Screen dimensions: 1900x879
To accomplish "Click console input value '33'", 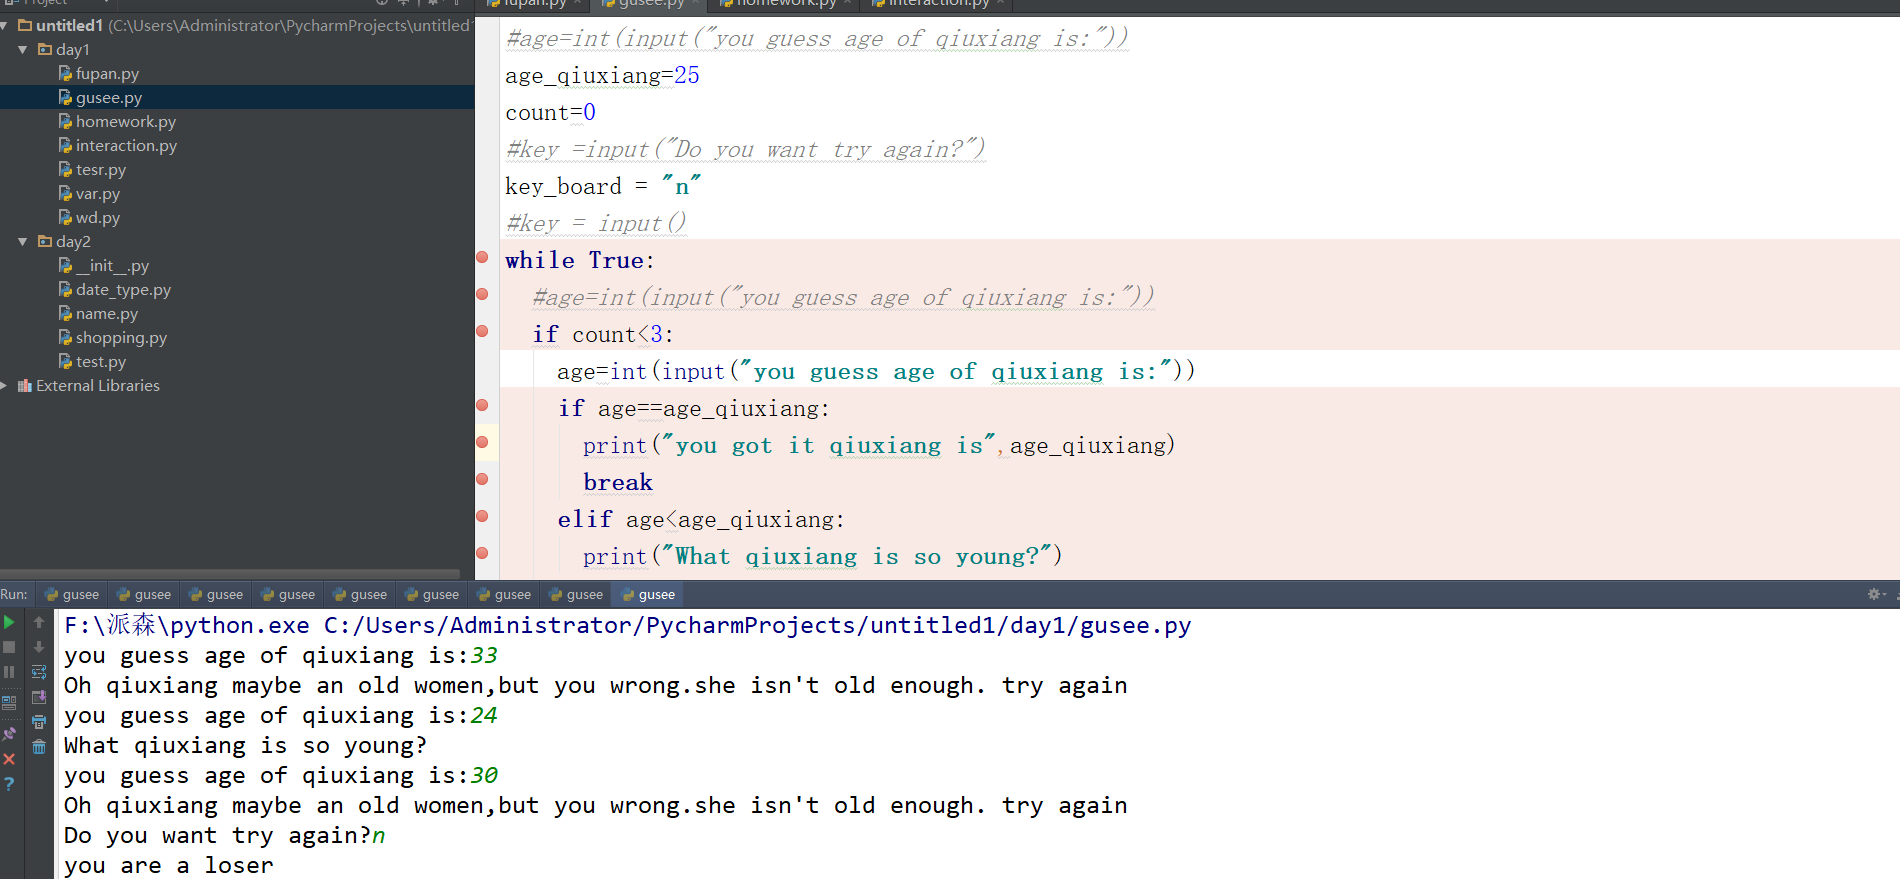I will coord(484,655).
